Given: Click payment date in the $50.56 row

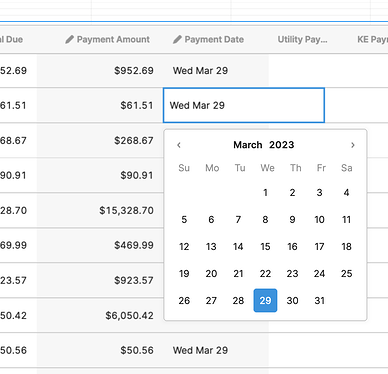Looking at the screenshot, I should coord(216,350).
